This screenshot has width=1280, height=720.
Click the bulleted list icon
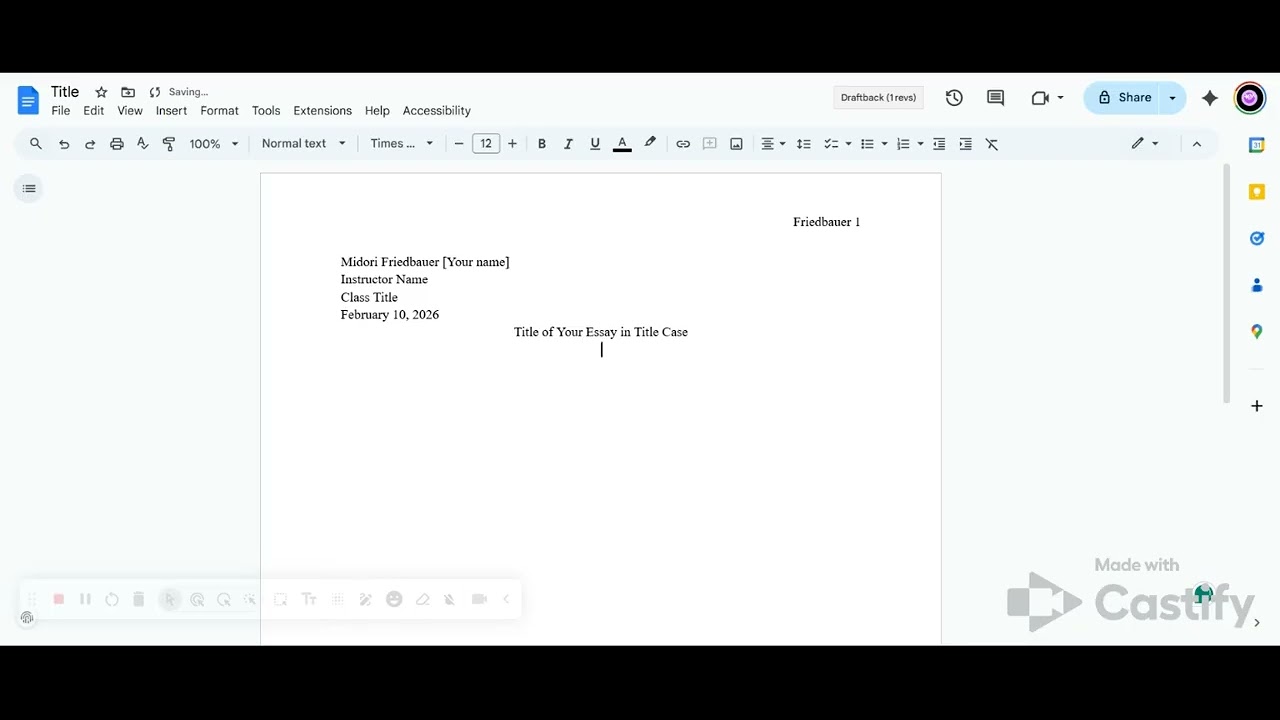tap(867, 144)
